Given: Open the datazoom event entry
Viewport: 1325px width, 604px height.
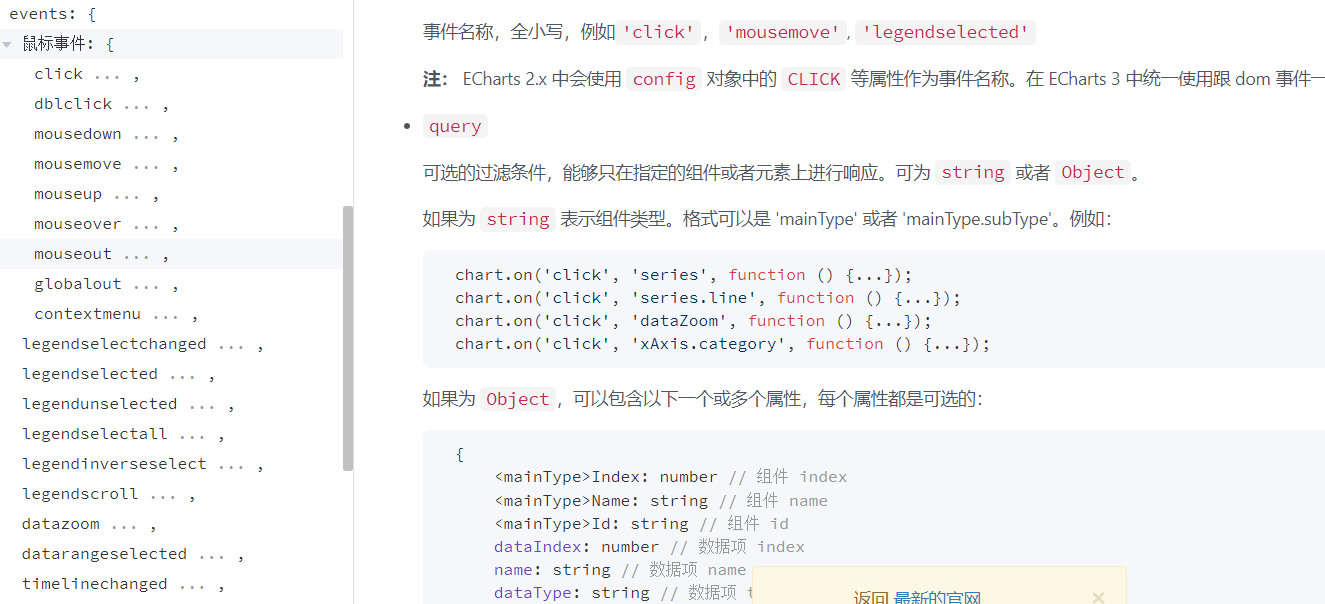Looking at the screenshot, I should (61, 524).
